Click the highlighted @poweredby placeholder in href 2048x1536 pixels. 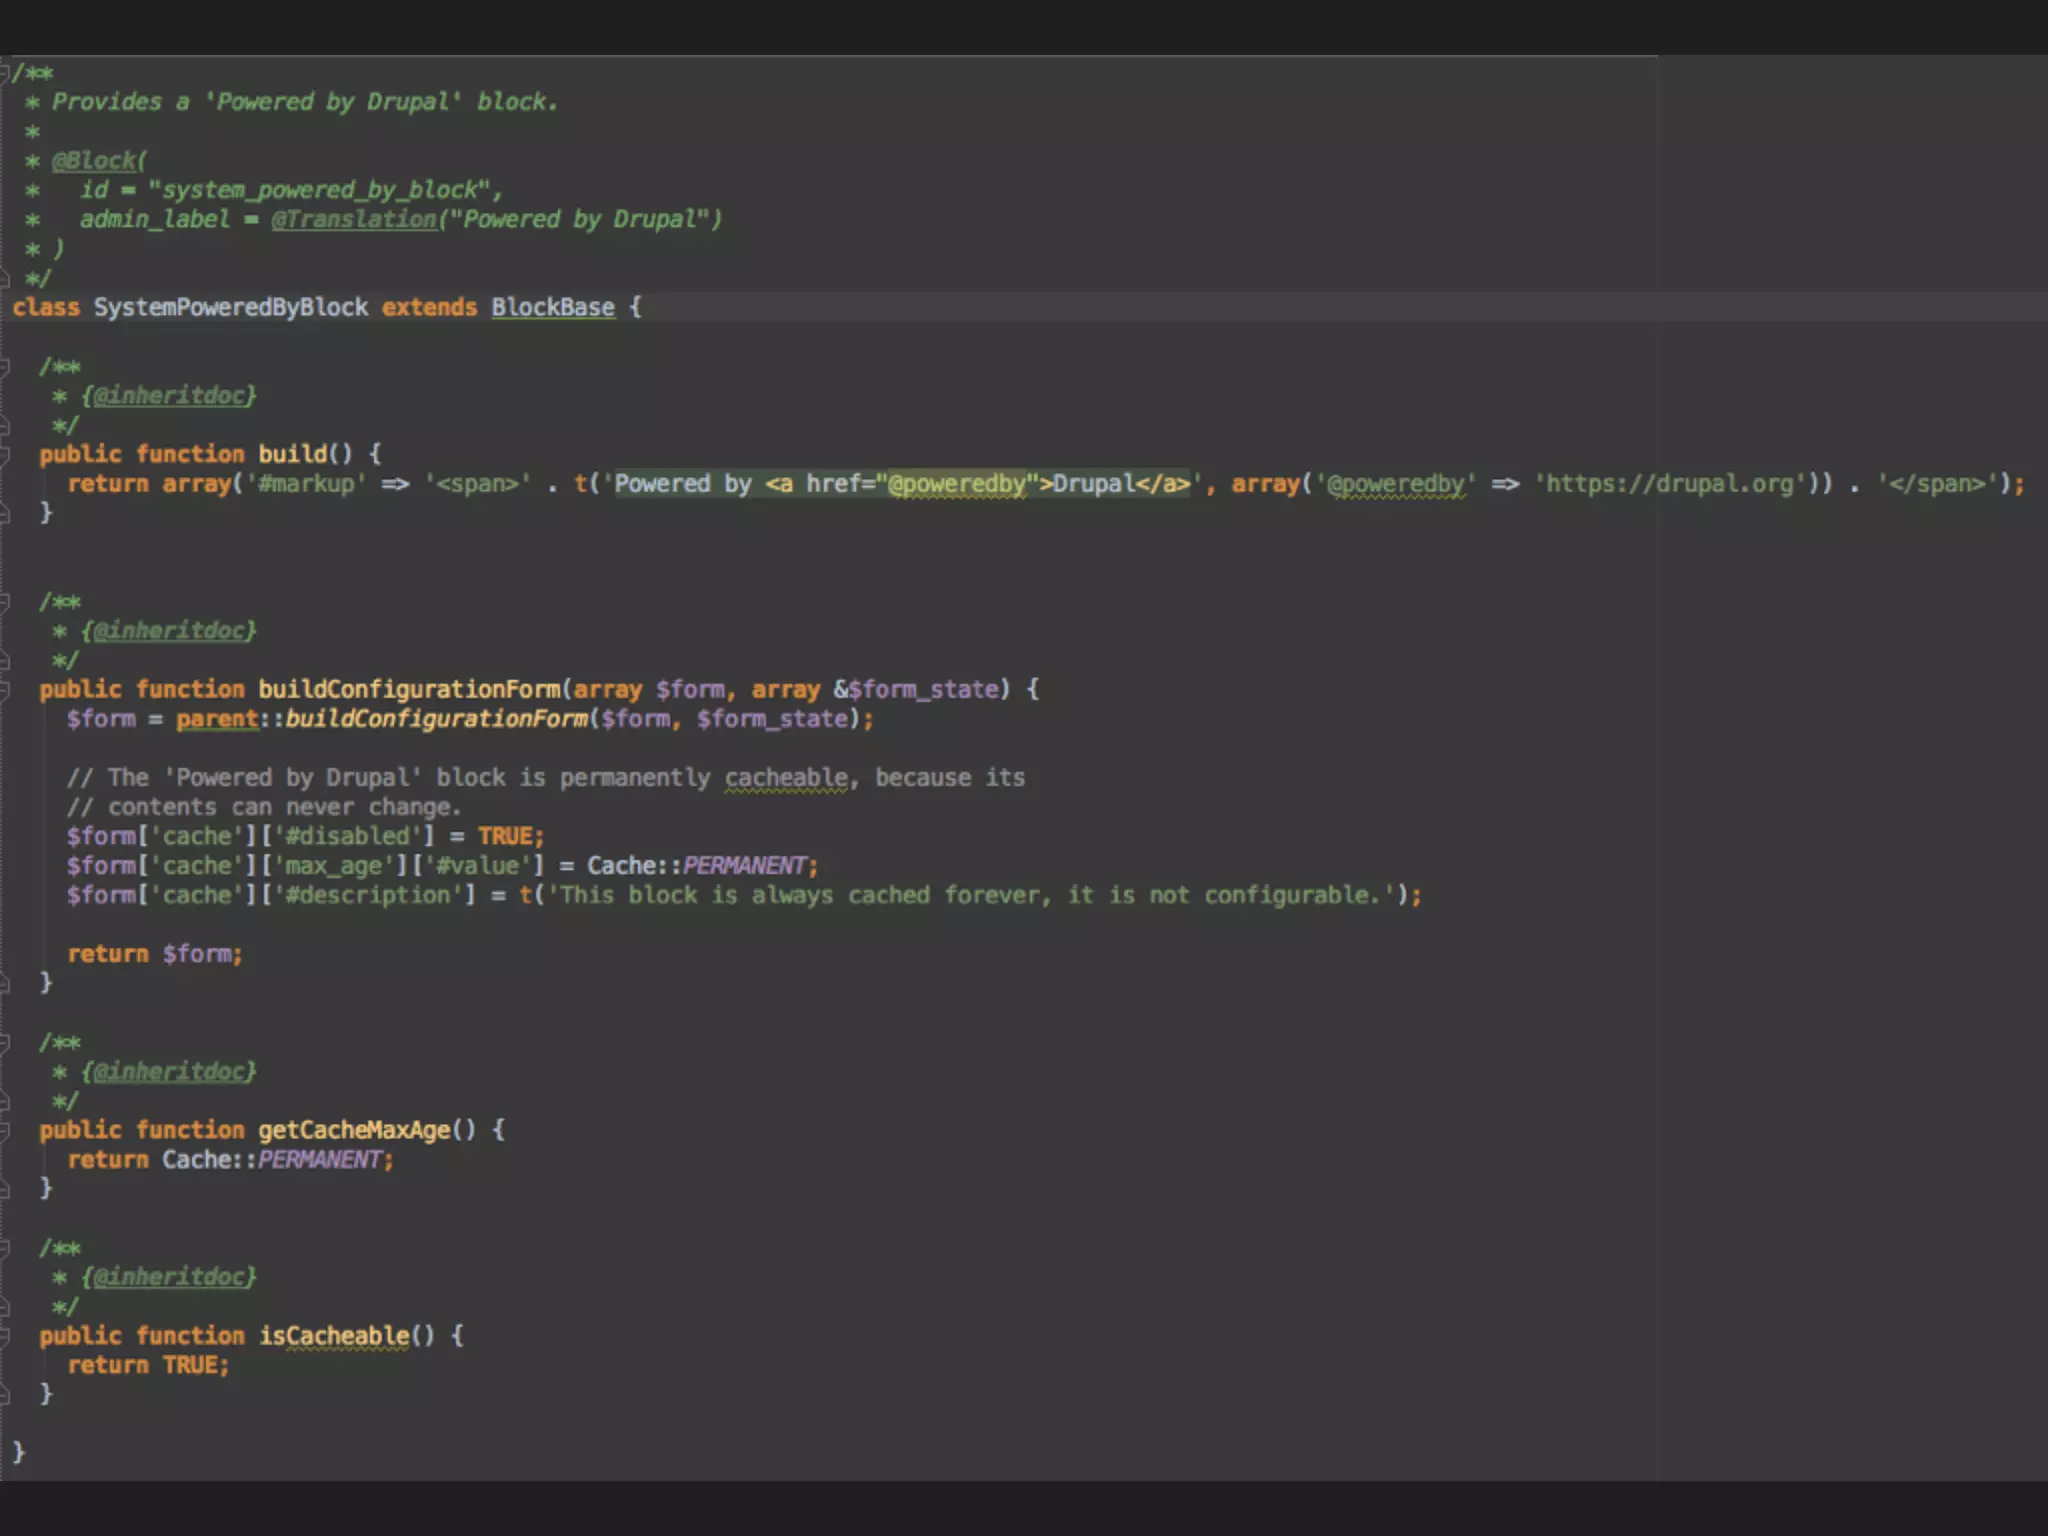point(957,484)
